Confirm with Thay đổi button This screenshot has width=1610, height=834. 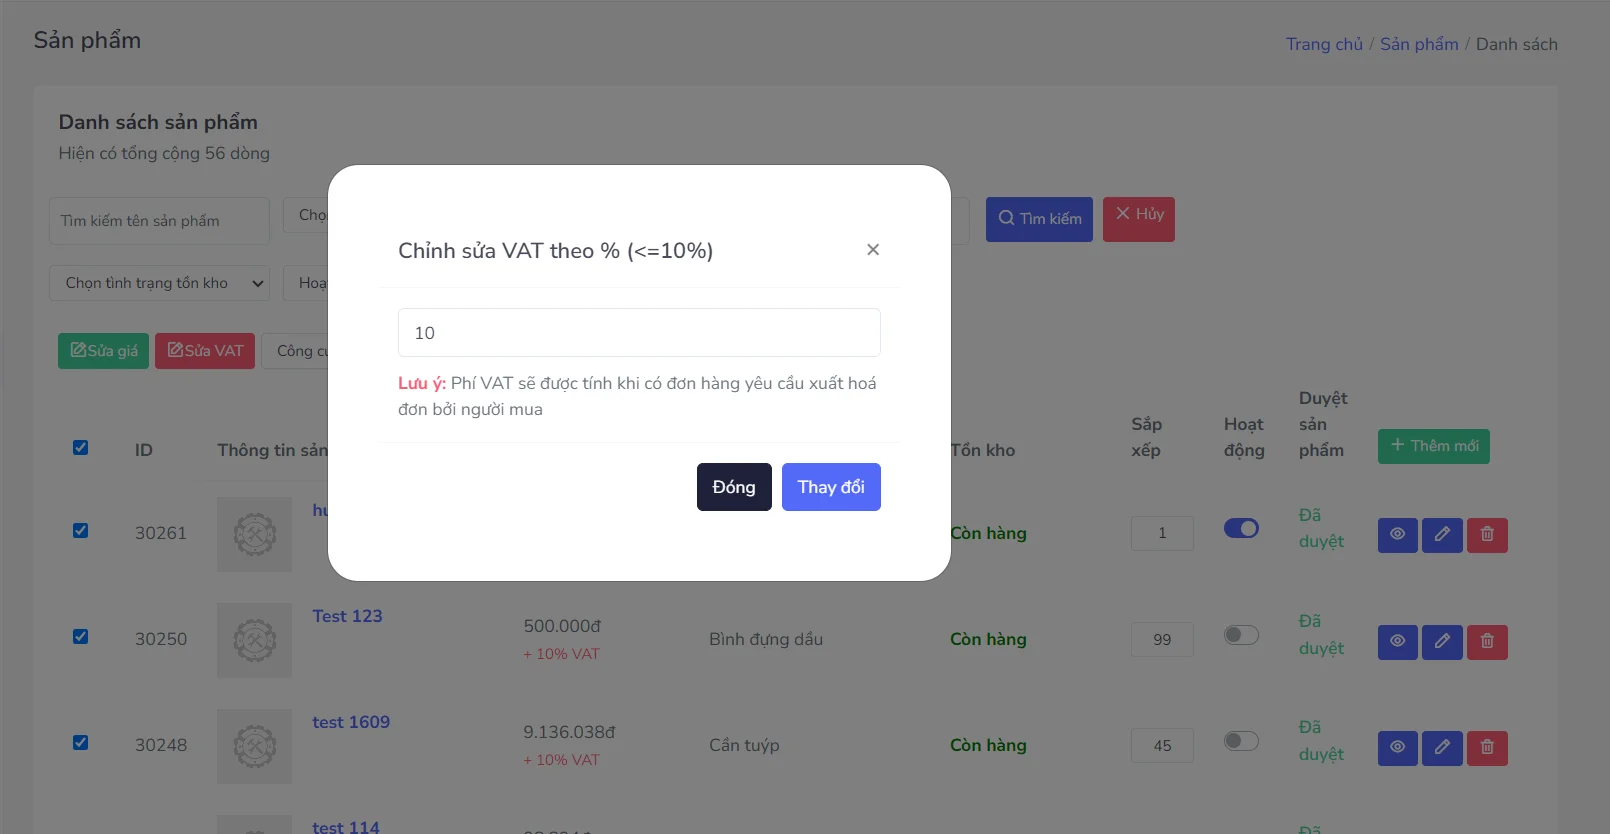pyautogui.click(x=831, y=487)
